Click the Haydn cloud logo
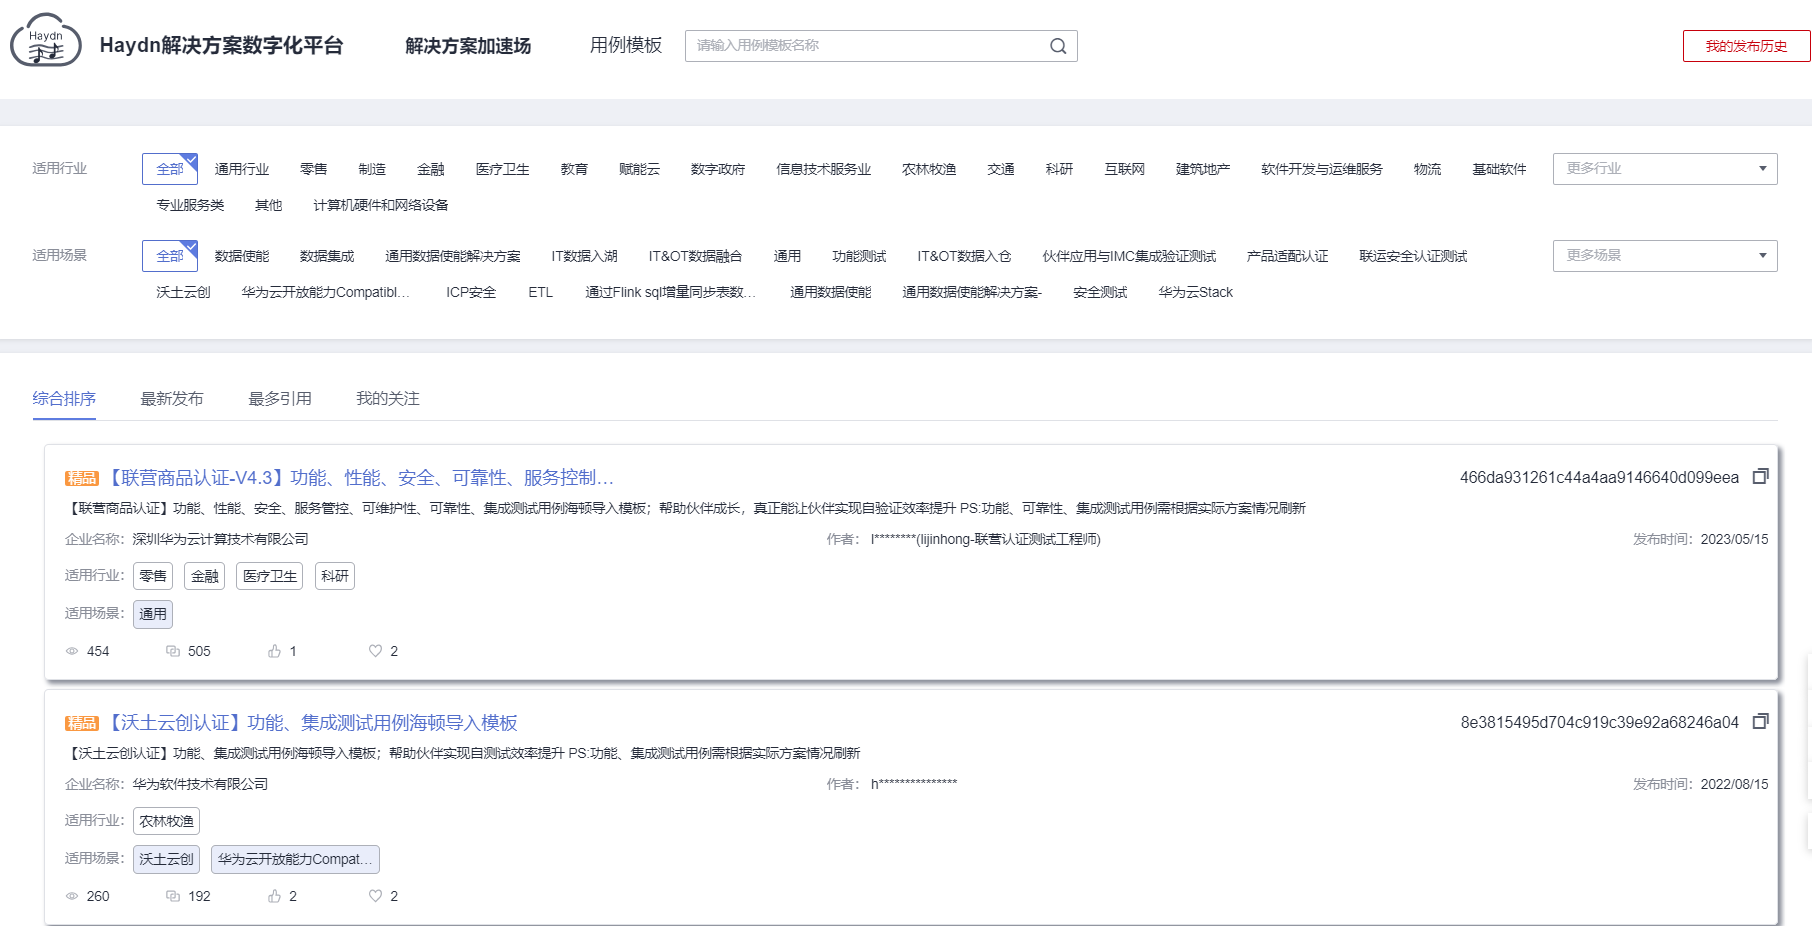Image resolution: width=1812 pixels, height=926 pixels. tap(46, 41)
